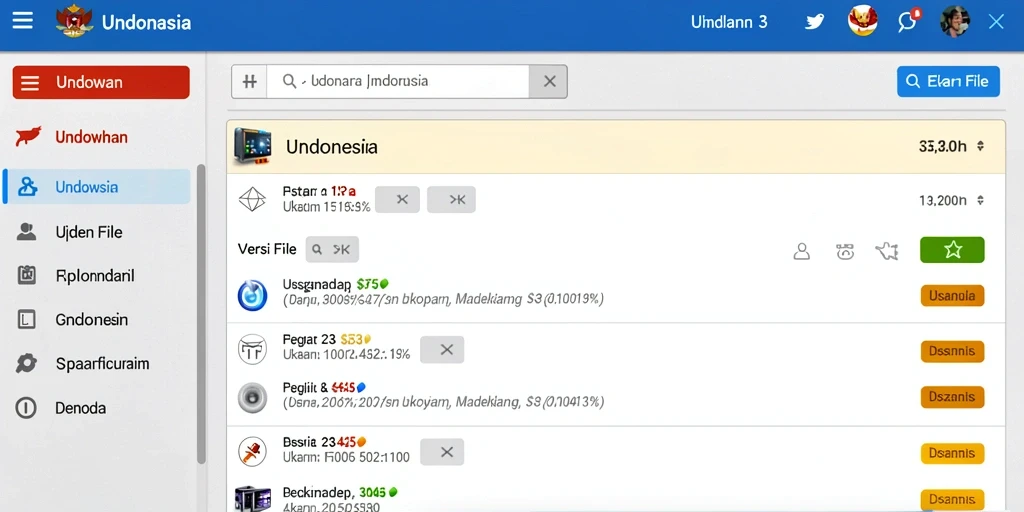This screenshot has width=1024, height=512.
Task: Click the device icon beside Beckinadep
Action: [251, 499]
